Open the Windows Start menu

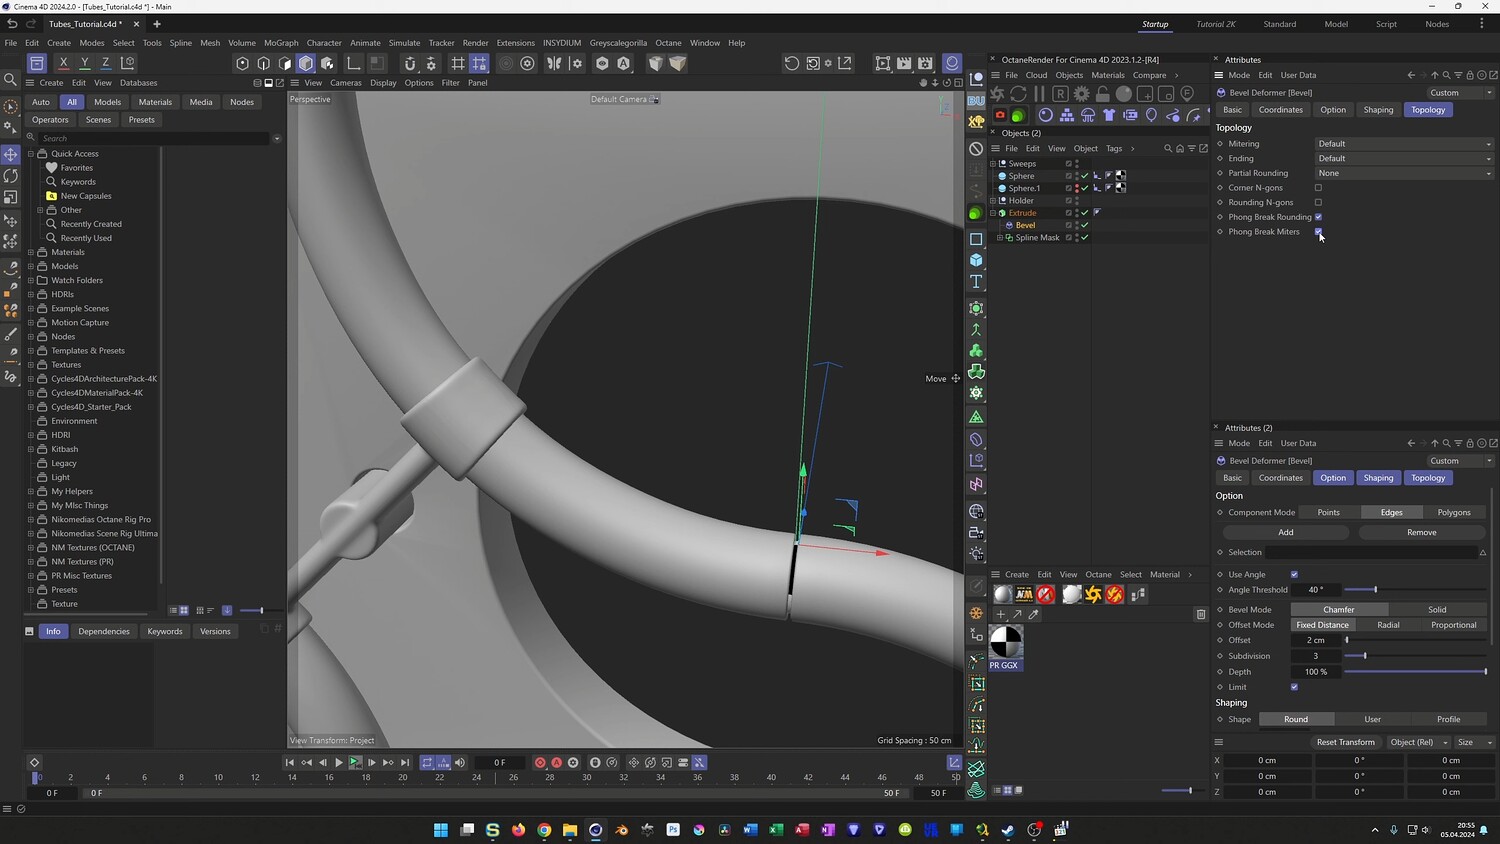(x=440, y=829)
